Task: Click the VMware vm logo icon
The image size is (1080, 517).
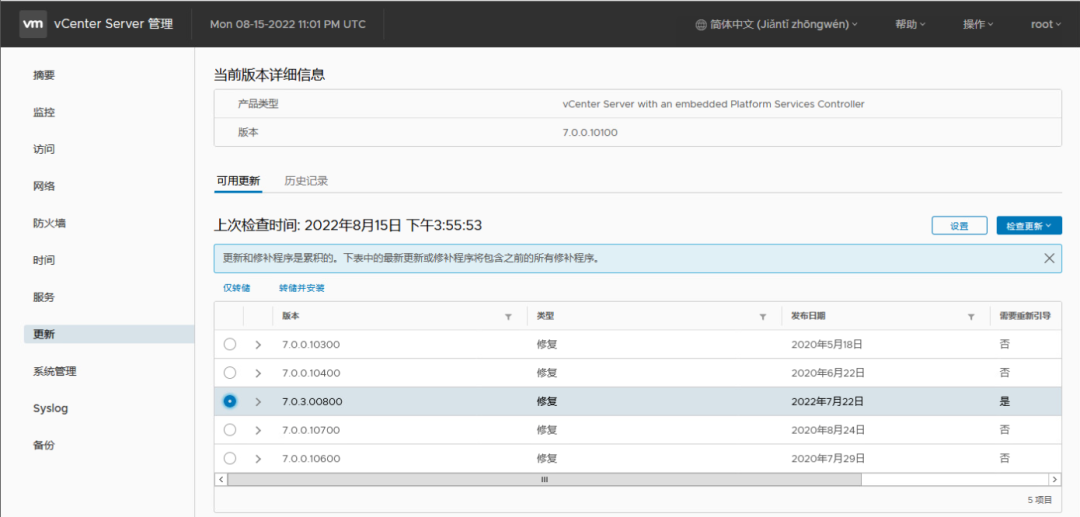Action: pyautogui.click(x=33, y=24)
